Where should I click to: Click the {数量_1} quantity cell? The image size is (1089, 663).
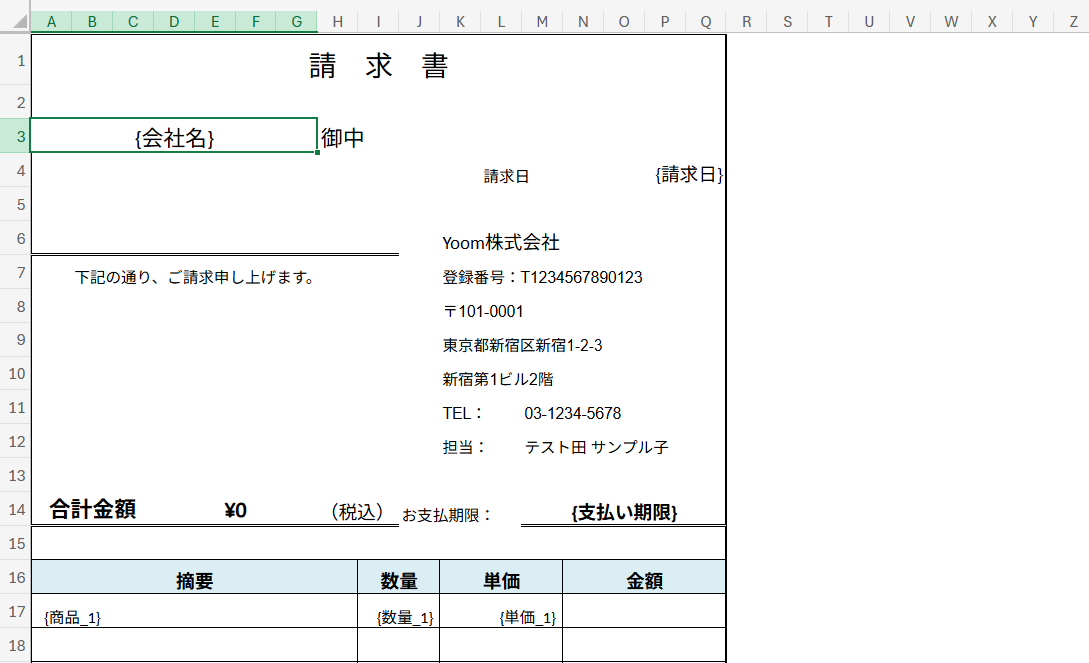404,618
